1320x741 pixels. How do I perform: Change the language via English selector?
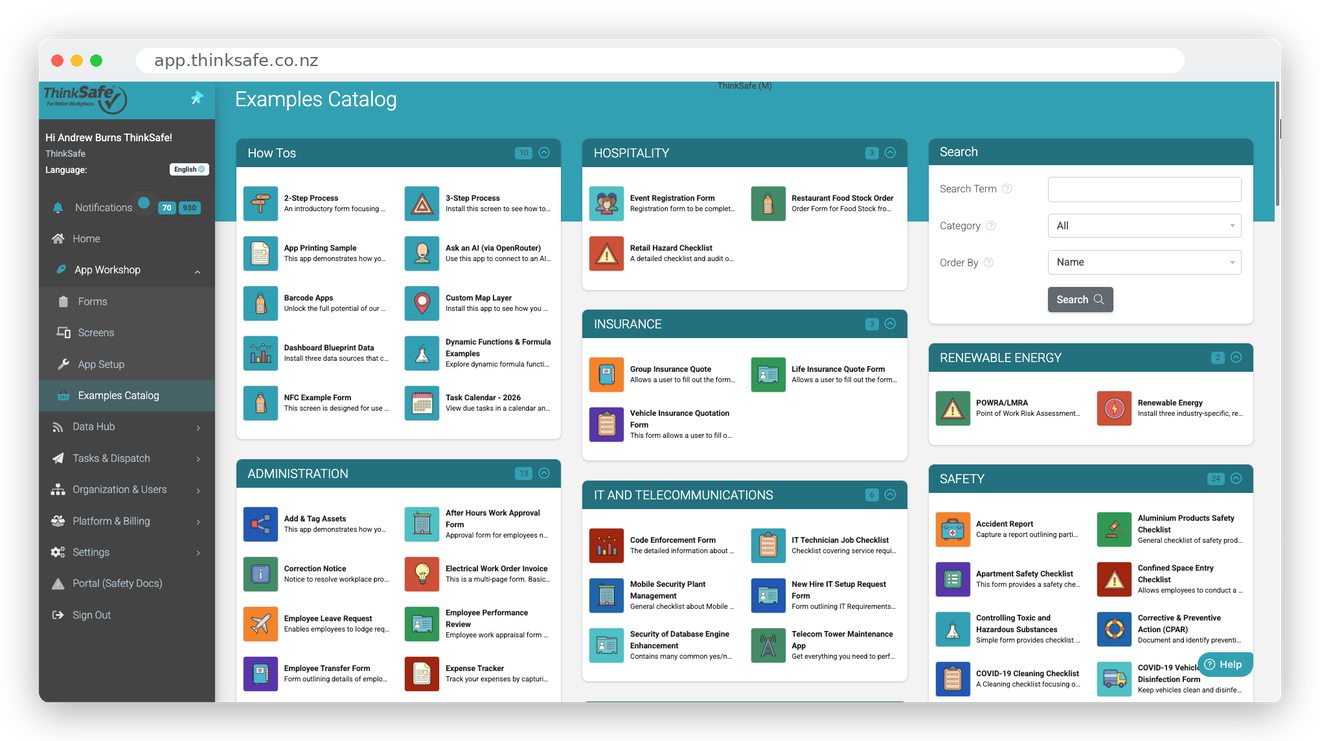(x=189, y=170)
